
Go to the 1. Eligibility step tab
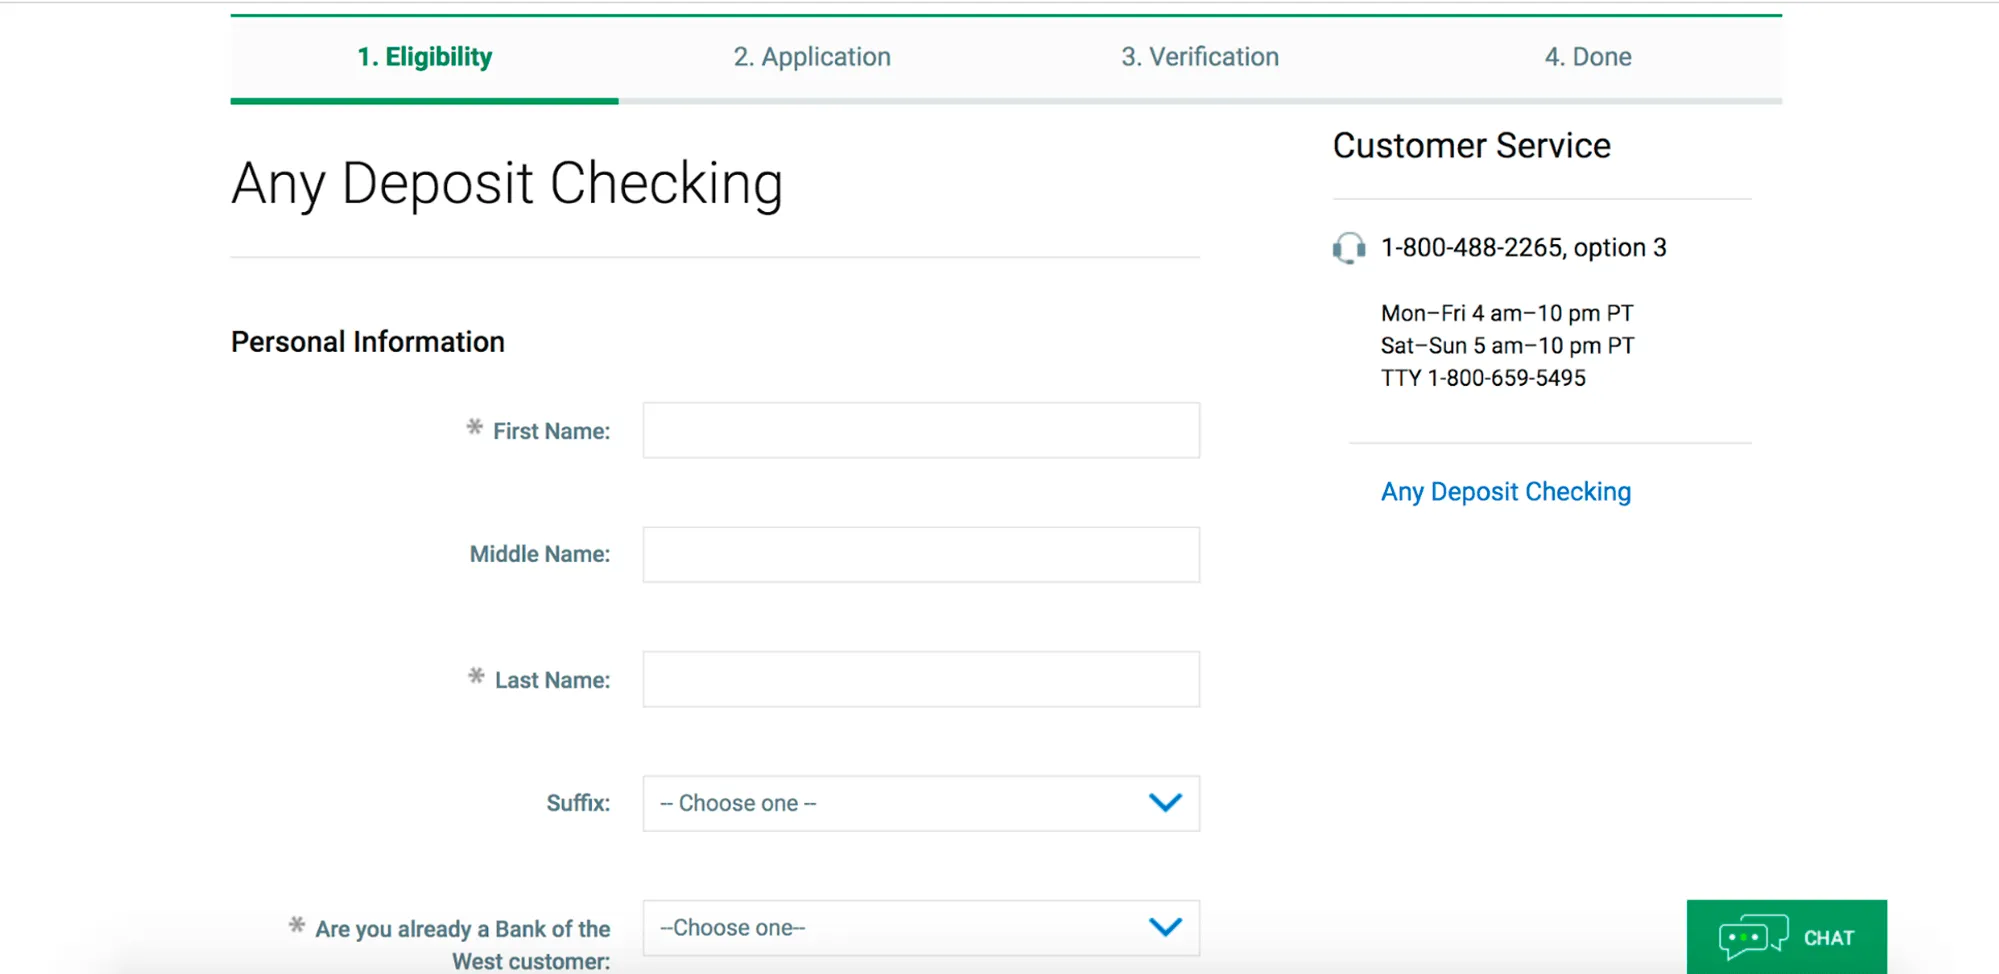point(425,57)
